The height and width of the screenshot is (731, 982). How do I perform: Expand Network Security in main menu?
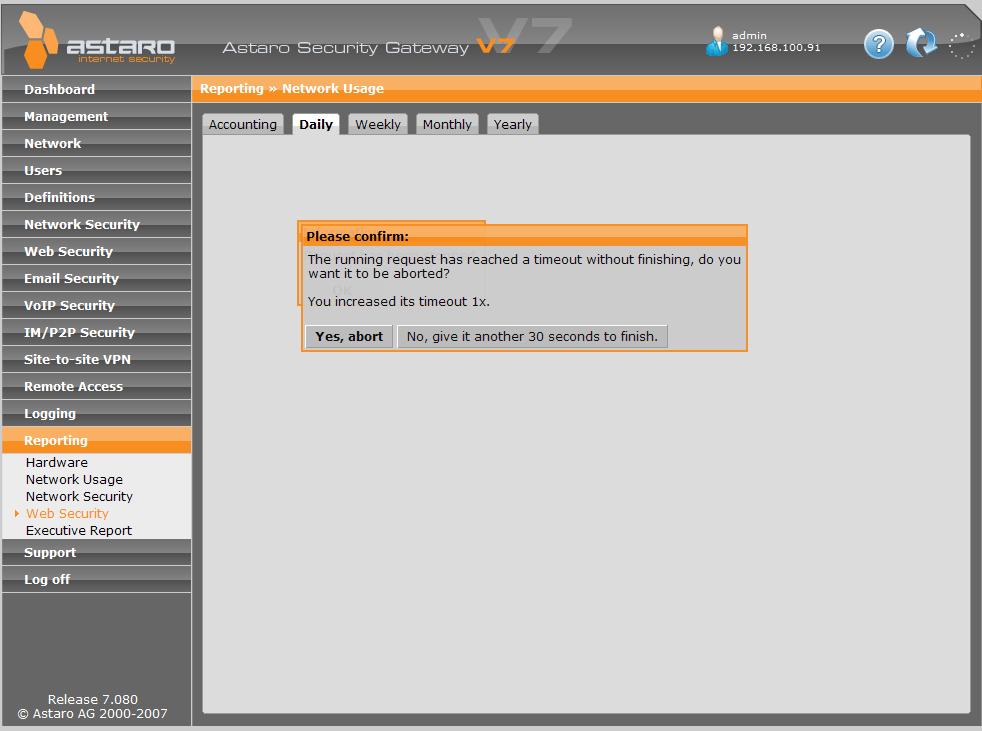coord(96,224)
